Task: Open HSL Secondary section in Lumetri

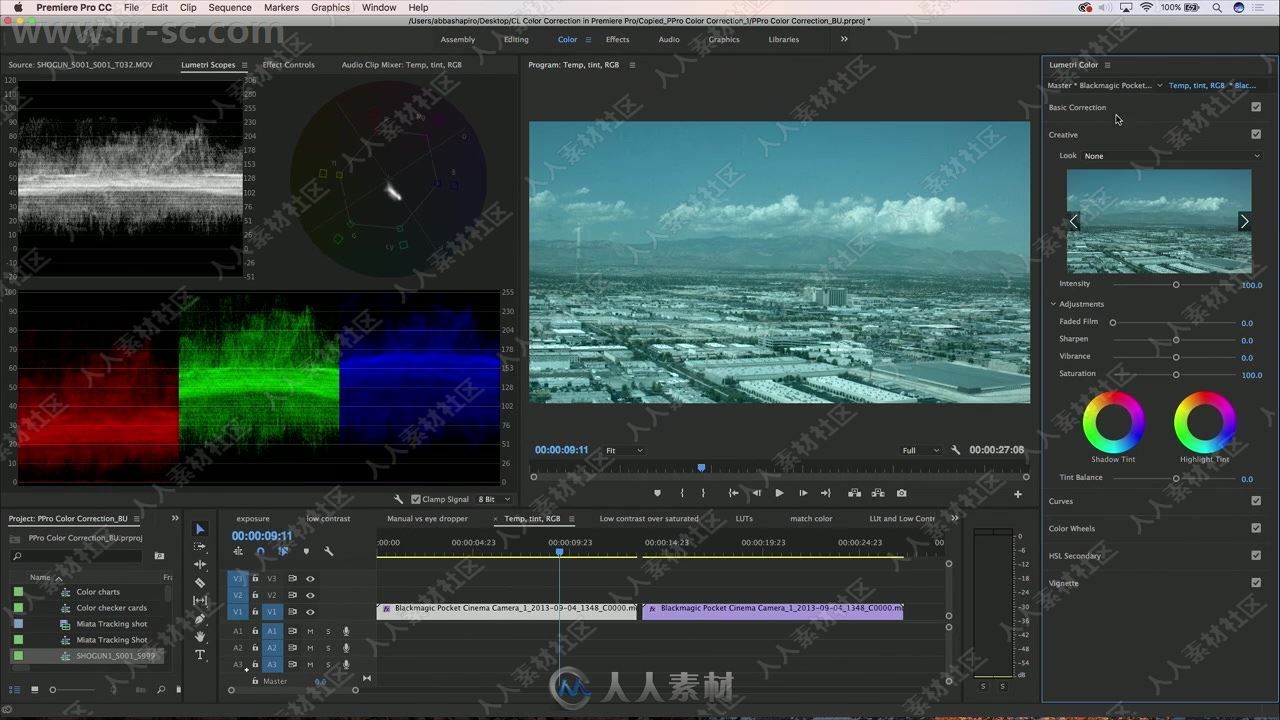Action: pyautogui.click(x=1075, y=555)
